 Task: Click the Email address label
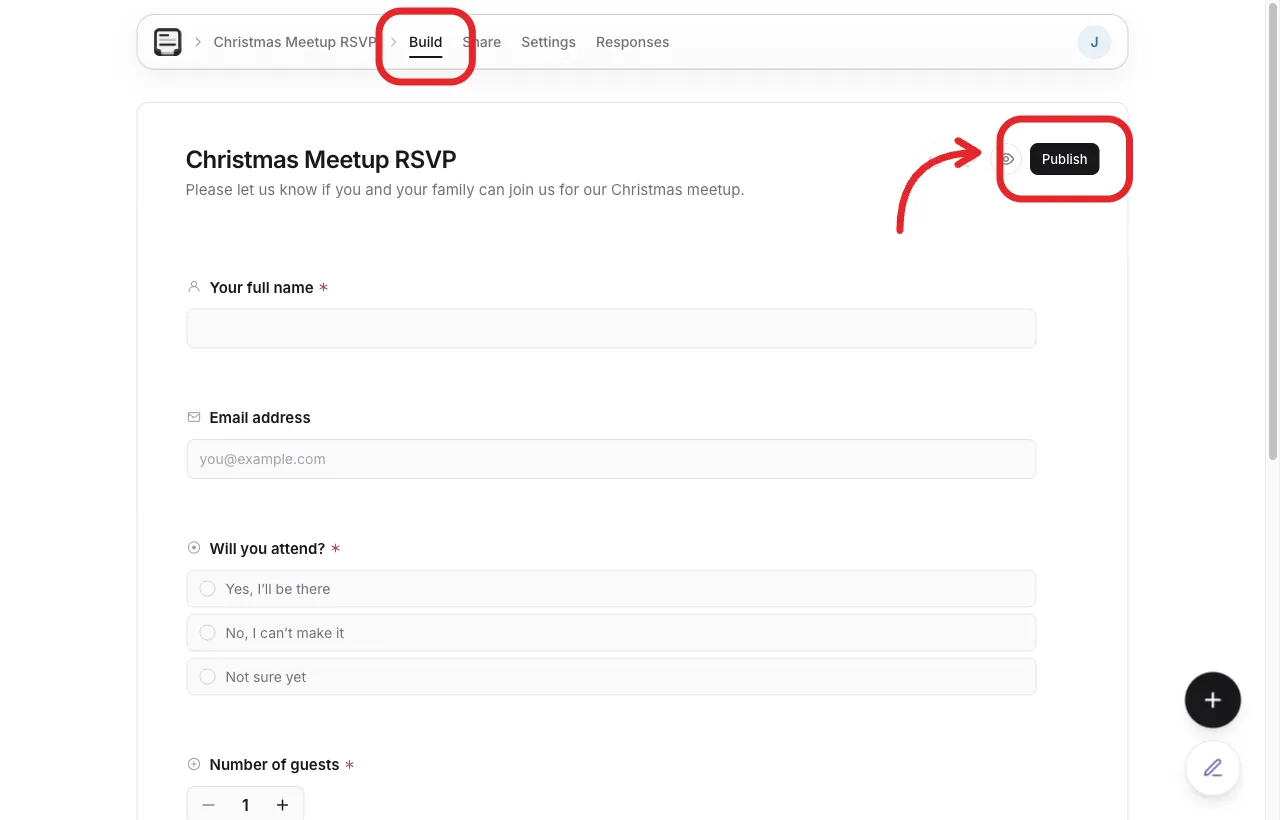pos(260,417)
